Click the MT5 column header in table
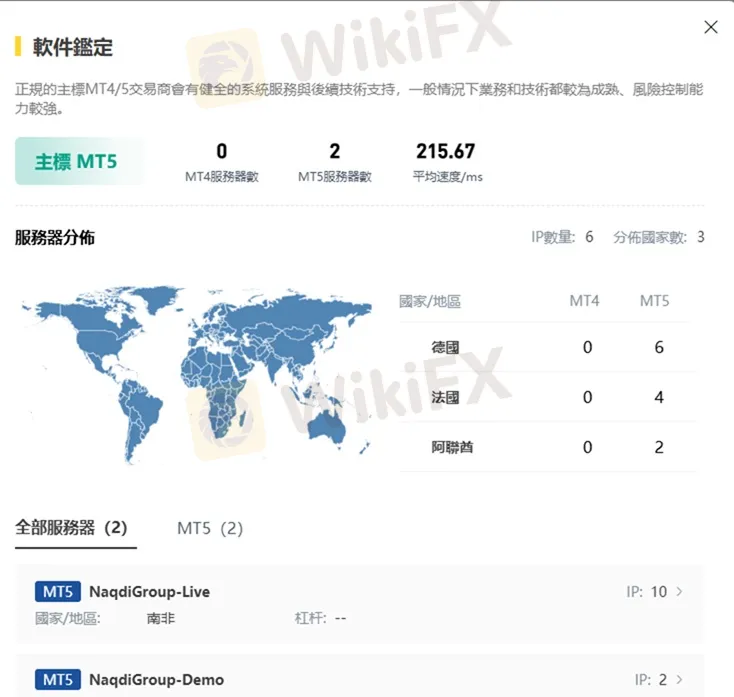This screenshot has height=697, width=734. click(654, 301)
